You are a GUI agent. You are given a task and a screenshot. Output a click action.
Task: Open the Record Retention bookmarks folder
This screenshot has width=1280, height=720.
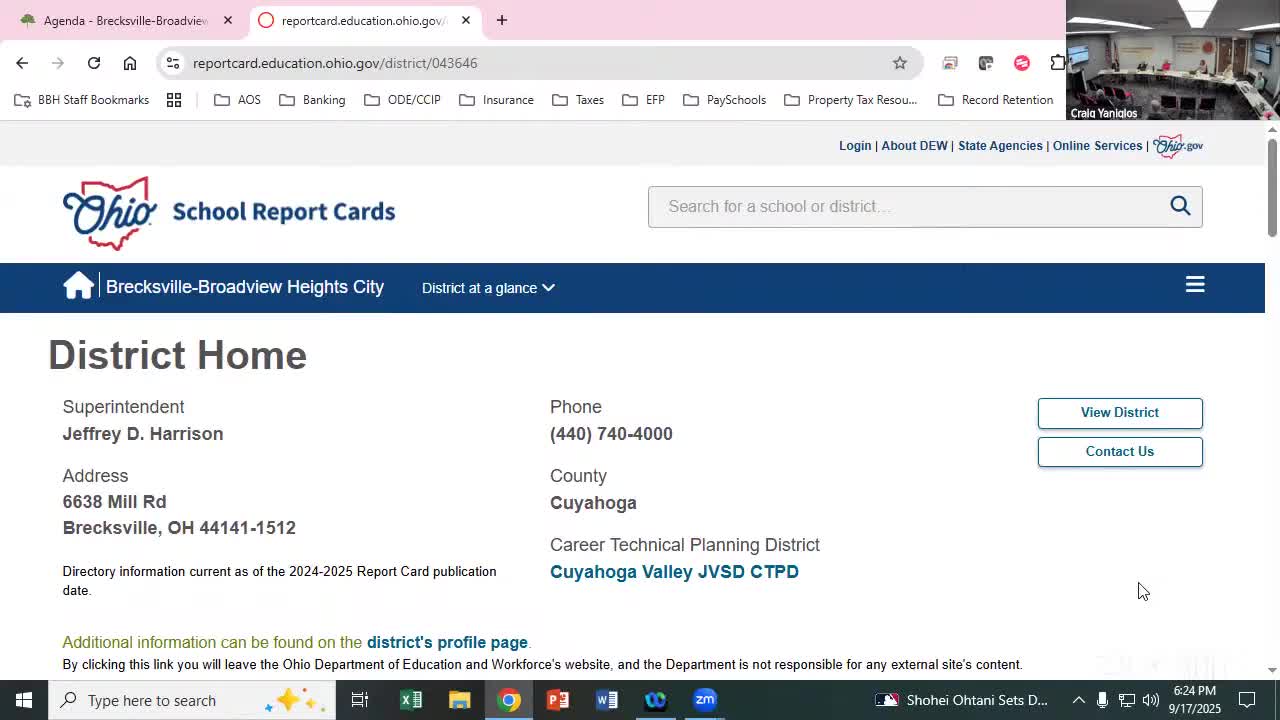click(x=996, y=100)
